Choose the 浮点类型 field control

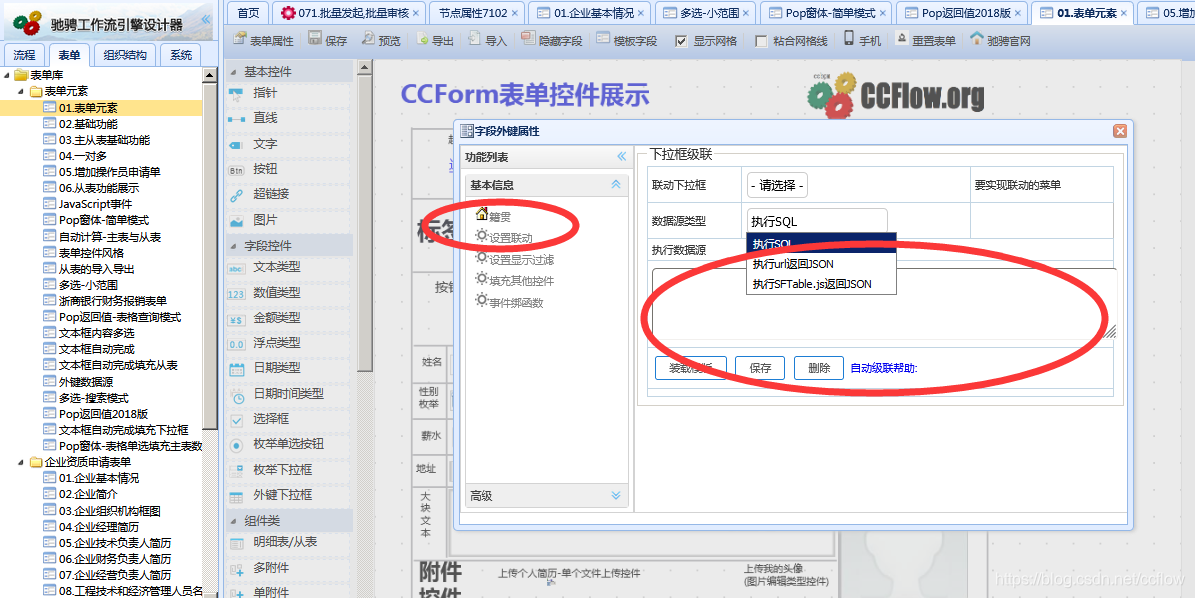click(276, 343)
